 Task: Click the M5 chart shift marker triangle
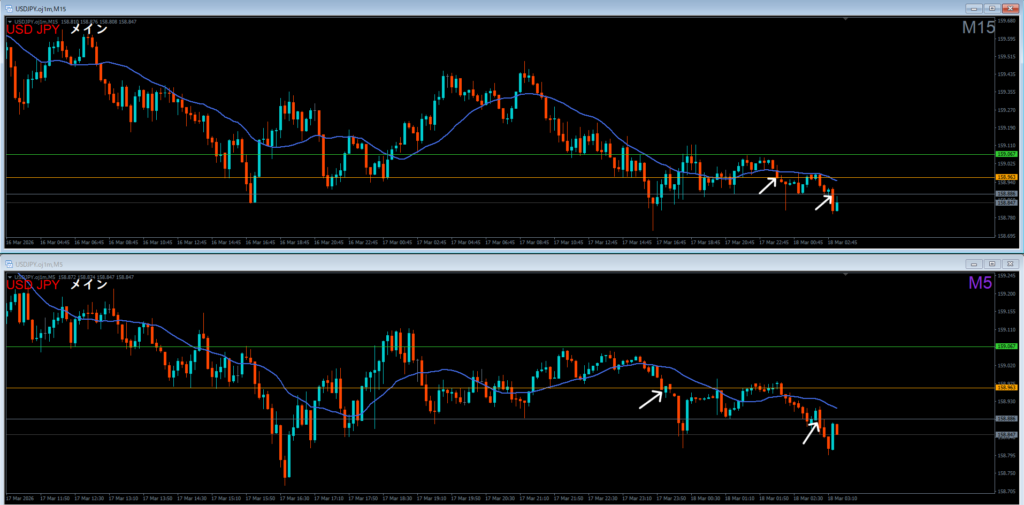click(x=846, y=275)
